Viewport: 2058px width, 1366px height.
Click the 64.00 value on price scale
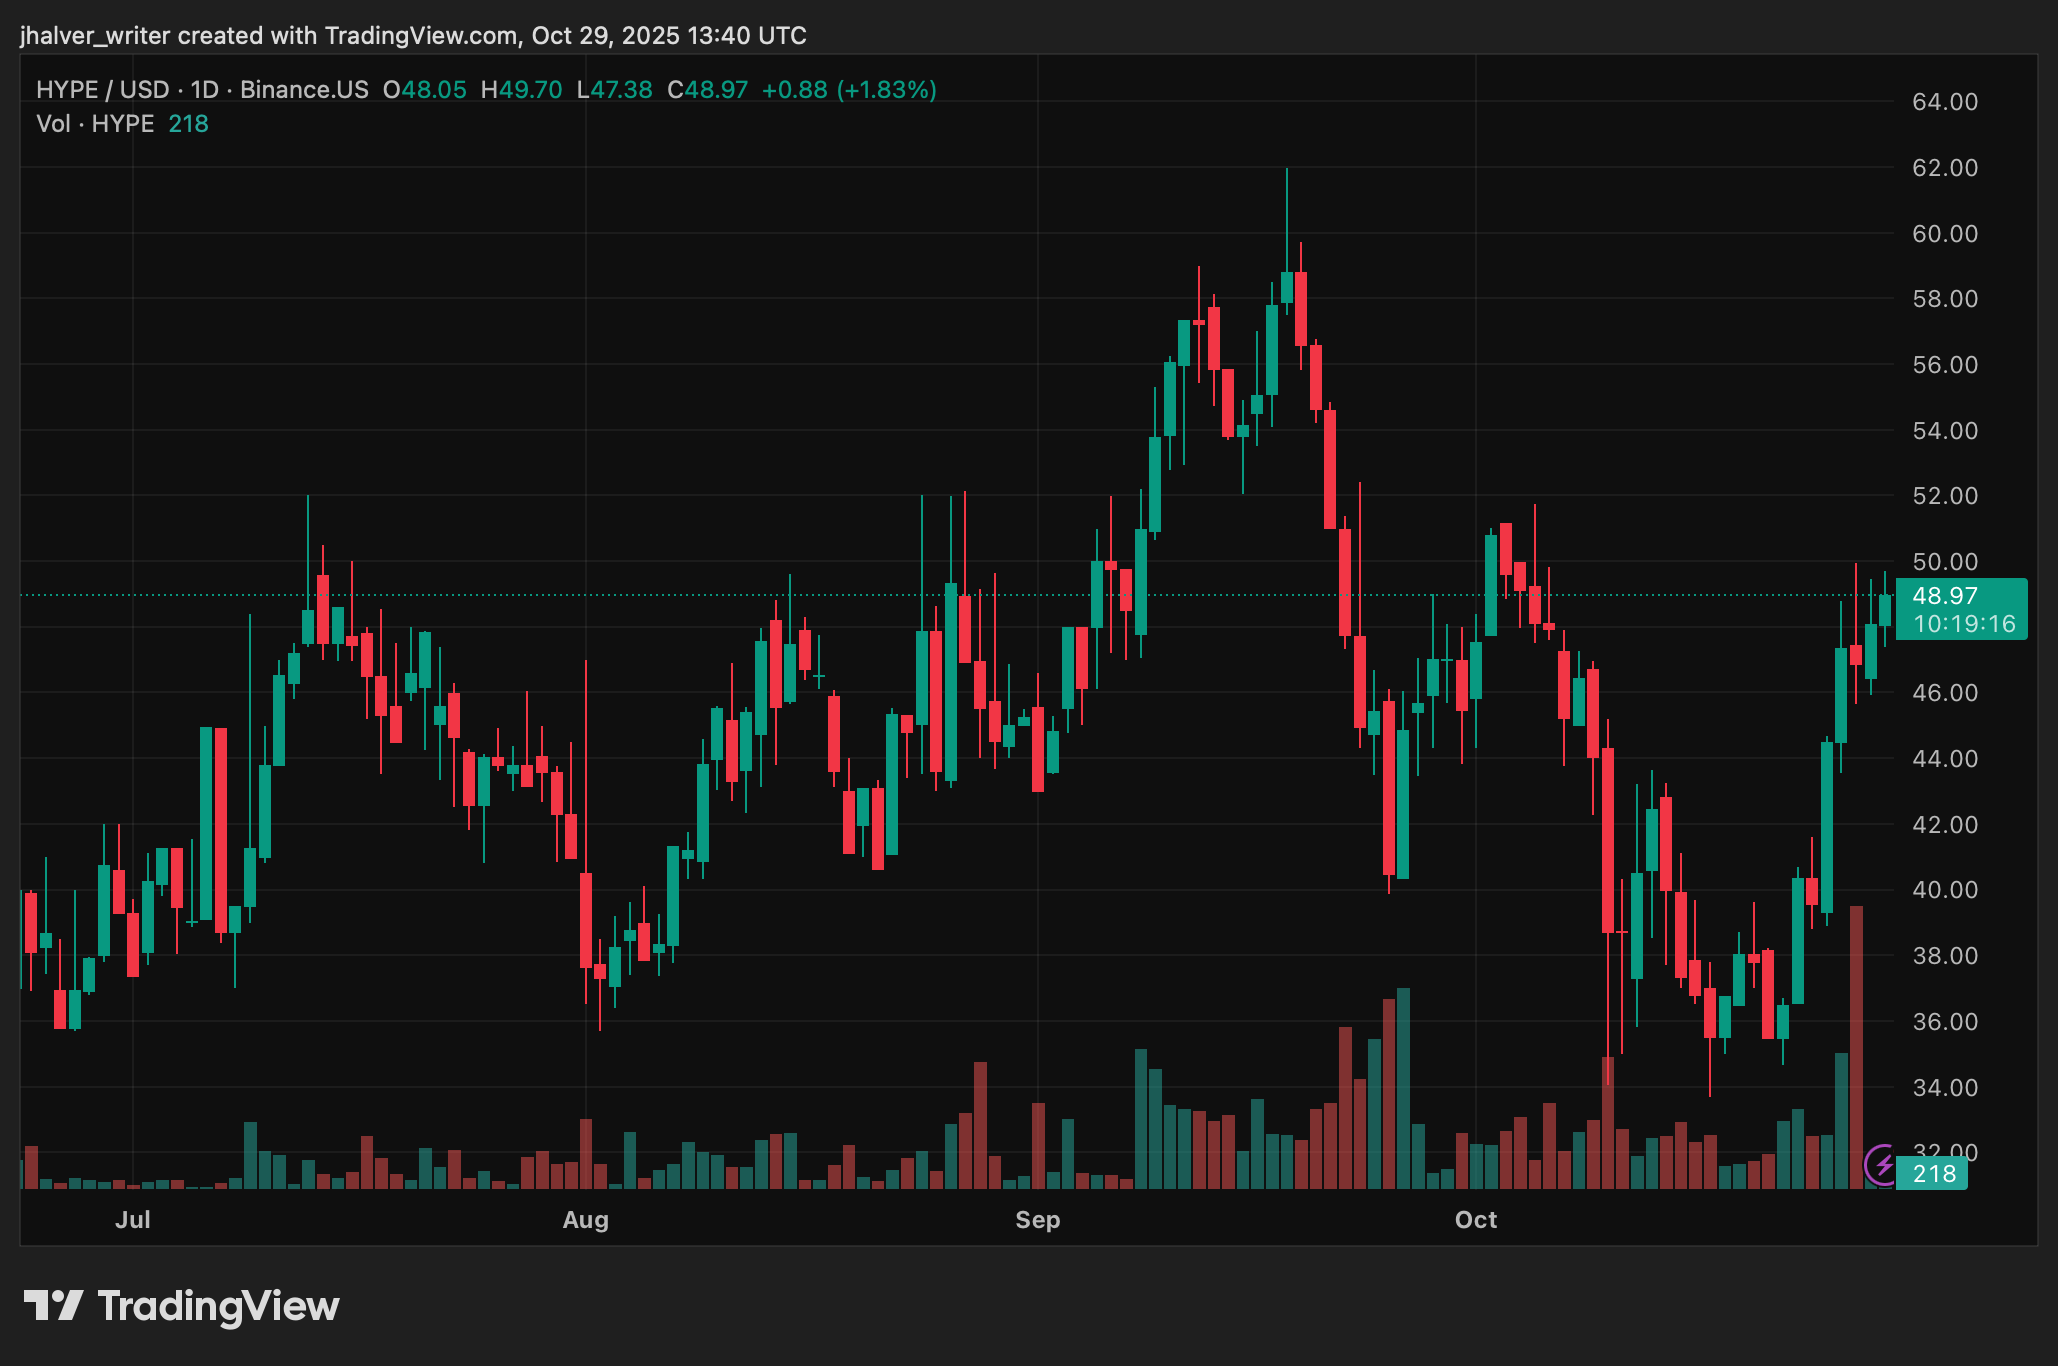pos(1946,102)
